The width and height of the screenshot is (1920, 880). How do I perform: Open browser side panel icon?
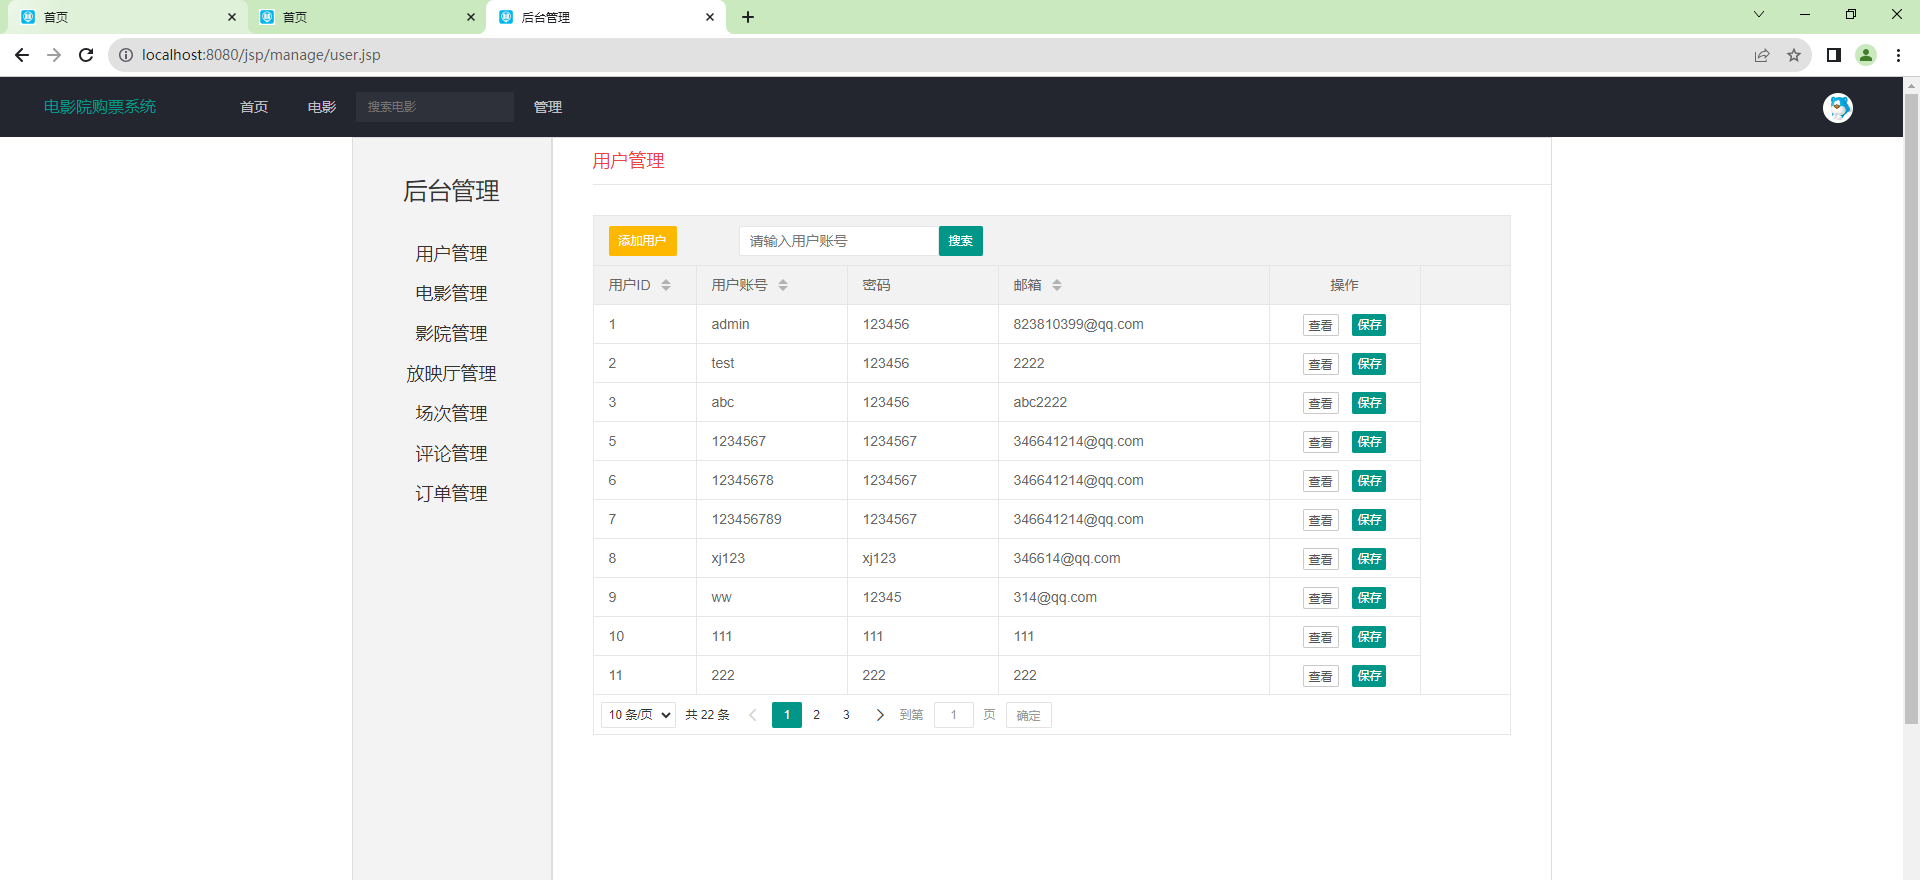(x=1834, y=55)
